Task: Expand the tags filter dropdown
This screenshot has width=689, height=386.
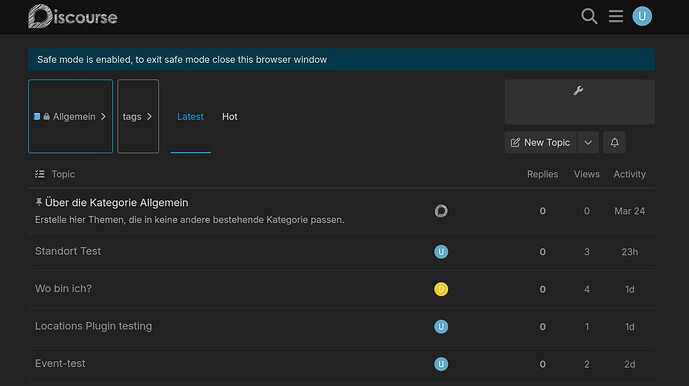Action: (x=138, y=117)
